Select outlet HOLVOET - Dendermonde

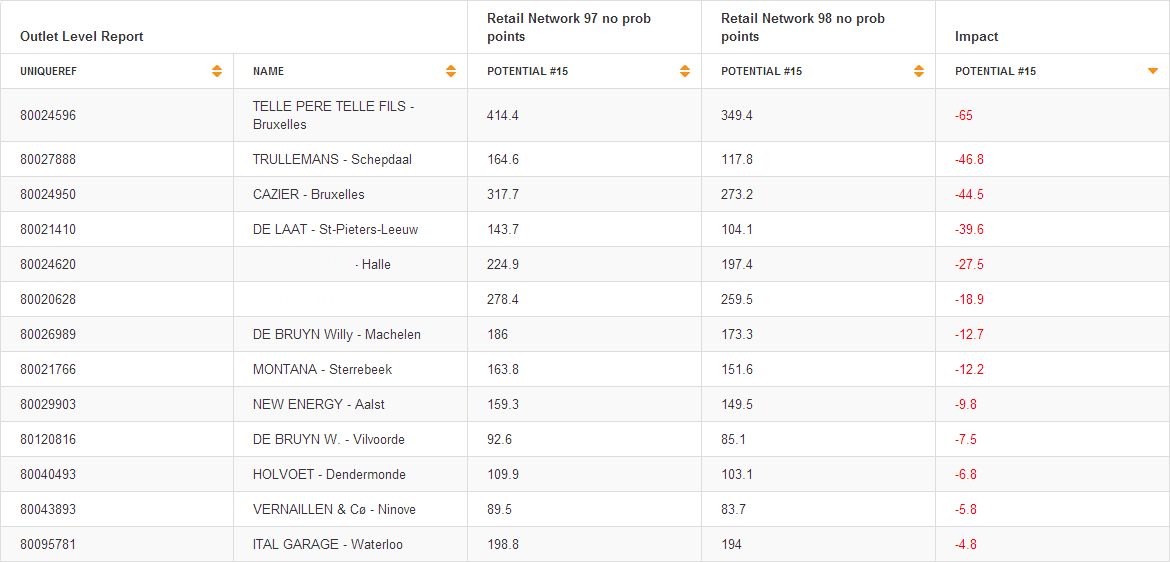click(329, 475)
